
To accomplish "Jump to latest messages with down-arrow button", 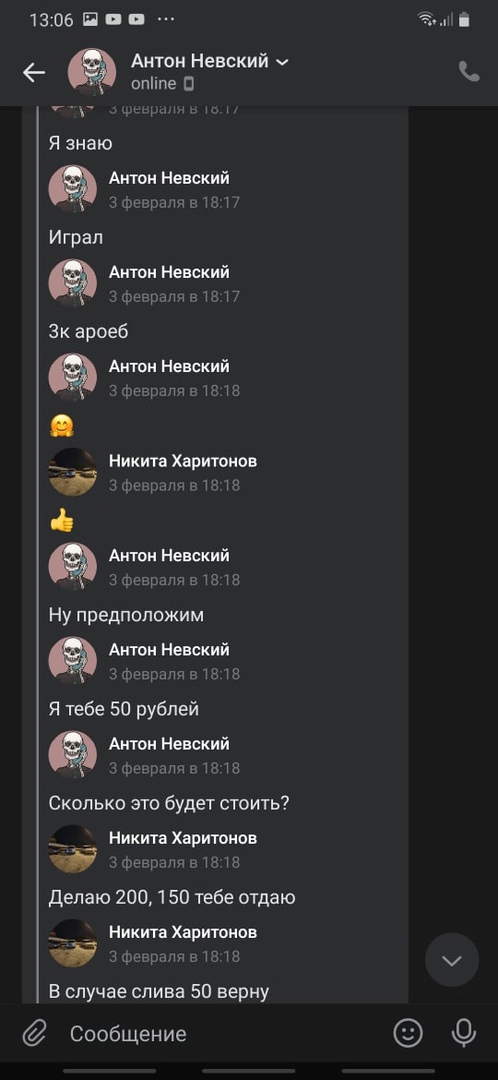I will point(451,960).
